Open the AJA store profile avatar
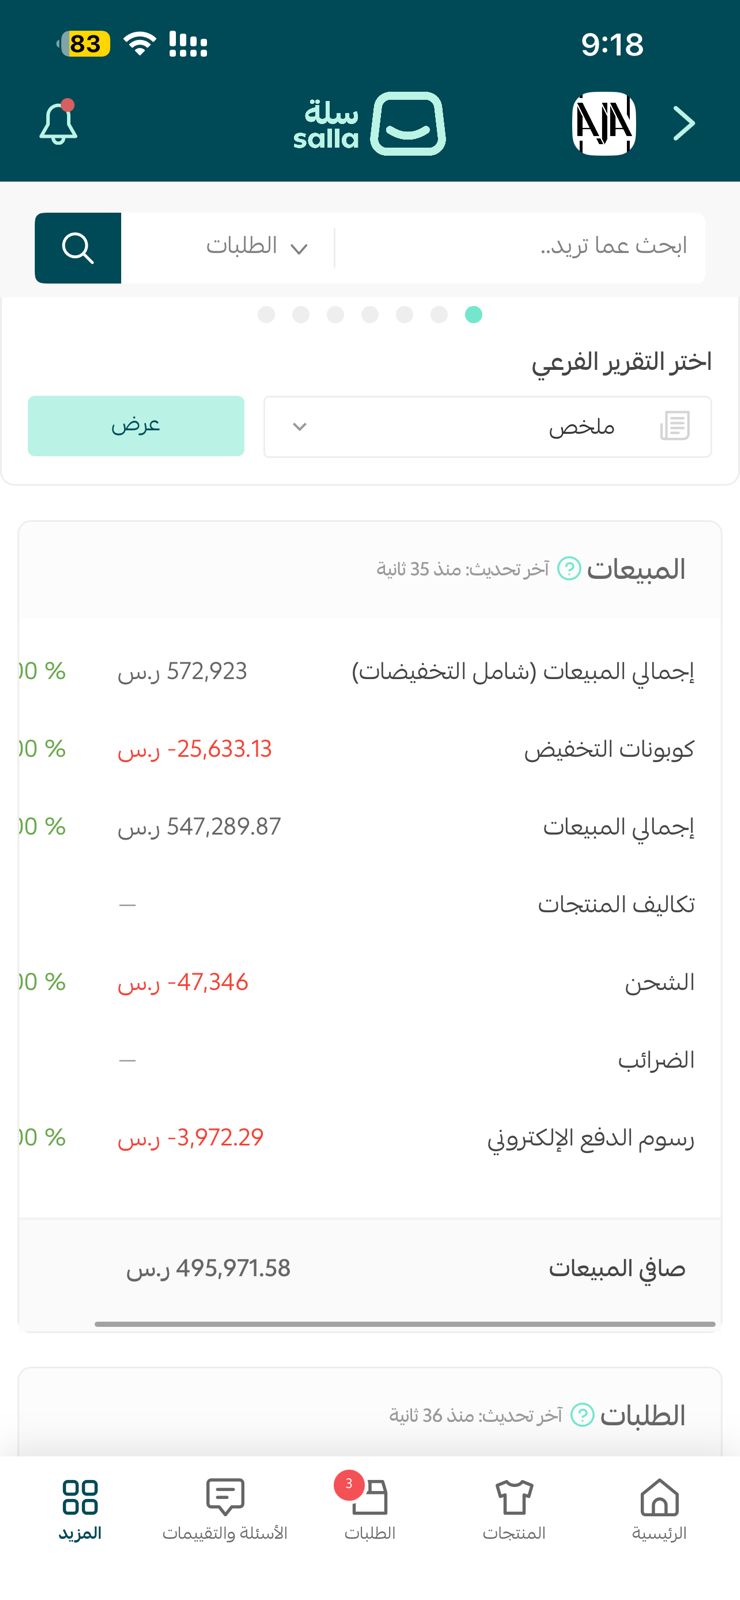Viewport: 740px width, 1600px height. pos(604,124)
